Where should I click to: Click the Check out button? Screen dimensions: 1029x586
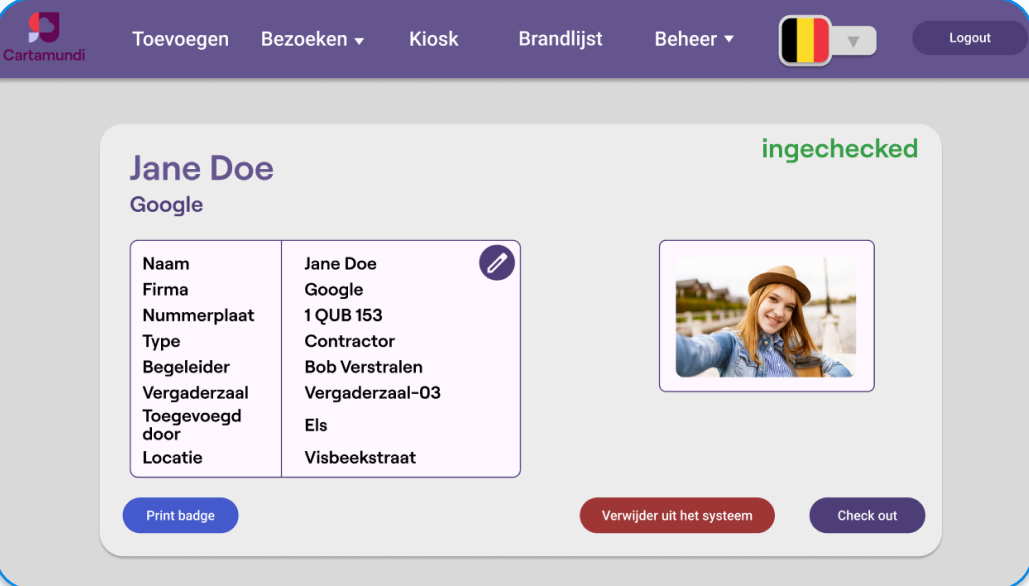[867, 515]
